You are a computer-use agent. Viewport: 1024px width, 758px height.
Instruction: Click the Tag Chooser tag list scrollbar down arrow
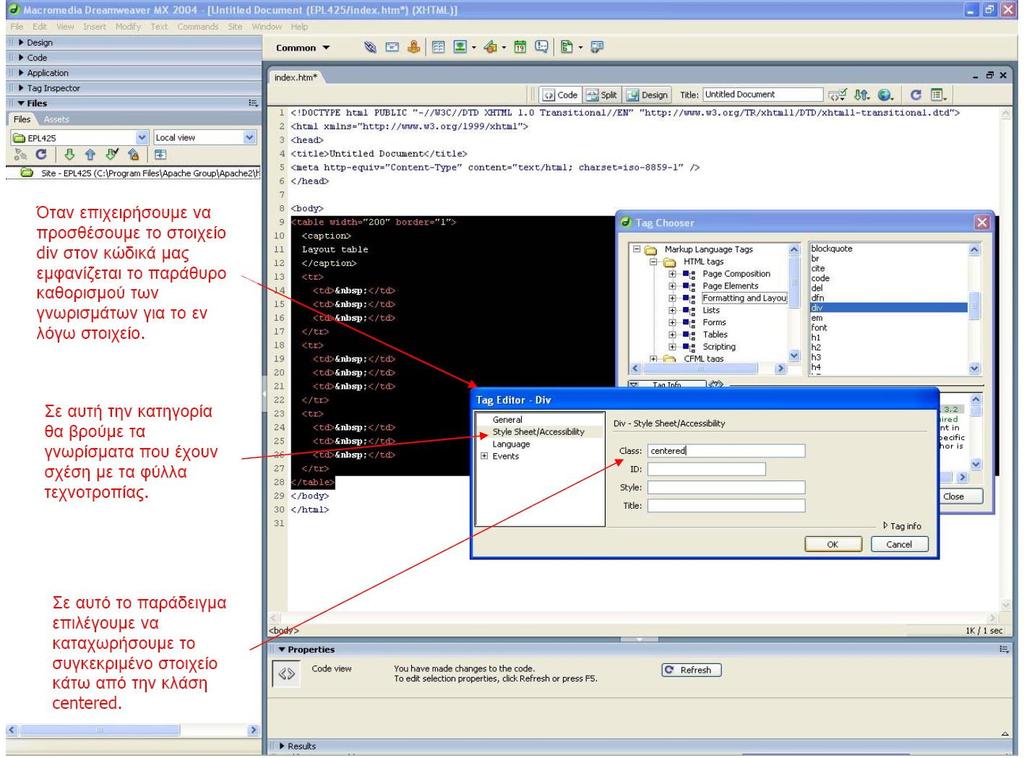(x=974, y=369)
